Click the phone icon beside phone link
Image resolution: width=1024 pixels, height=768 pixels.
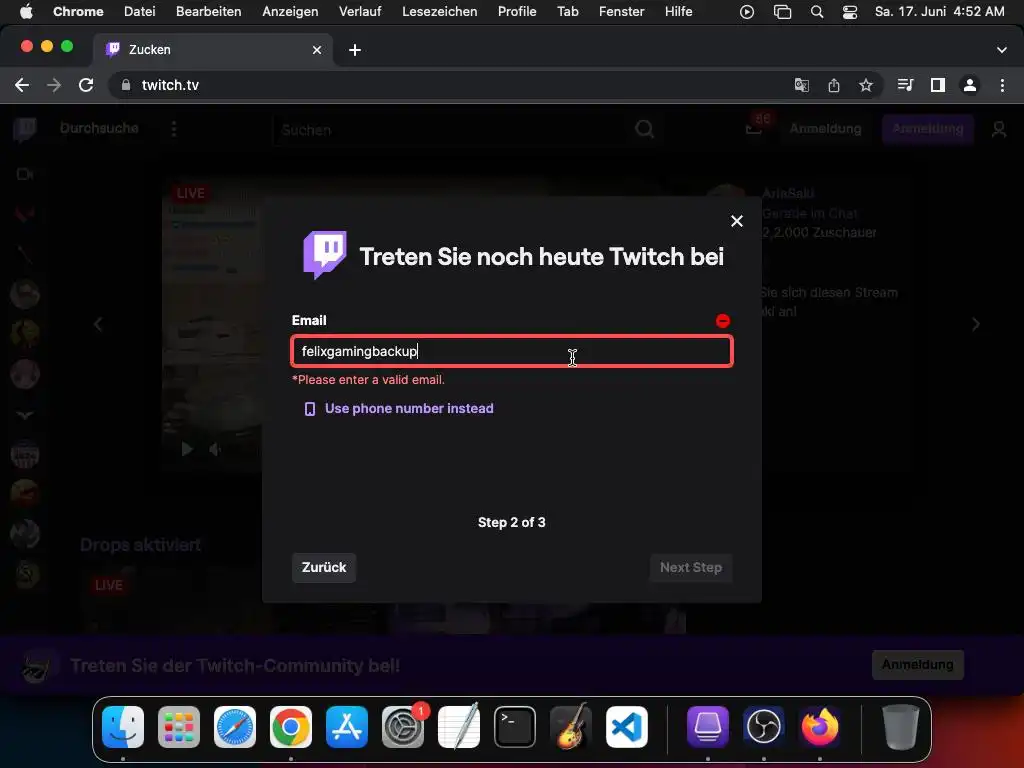click(x=310, y=409)
